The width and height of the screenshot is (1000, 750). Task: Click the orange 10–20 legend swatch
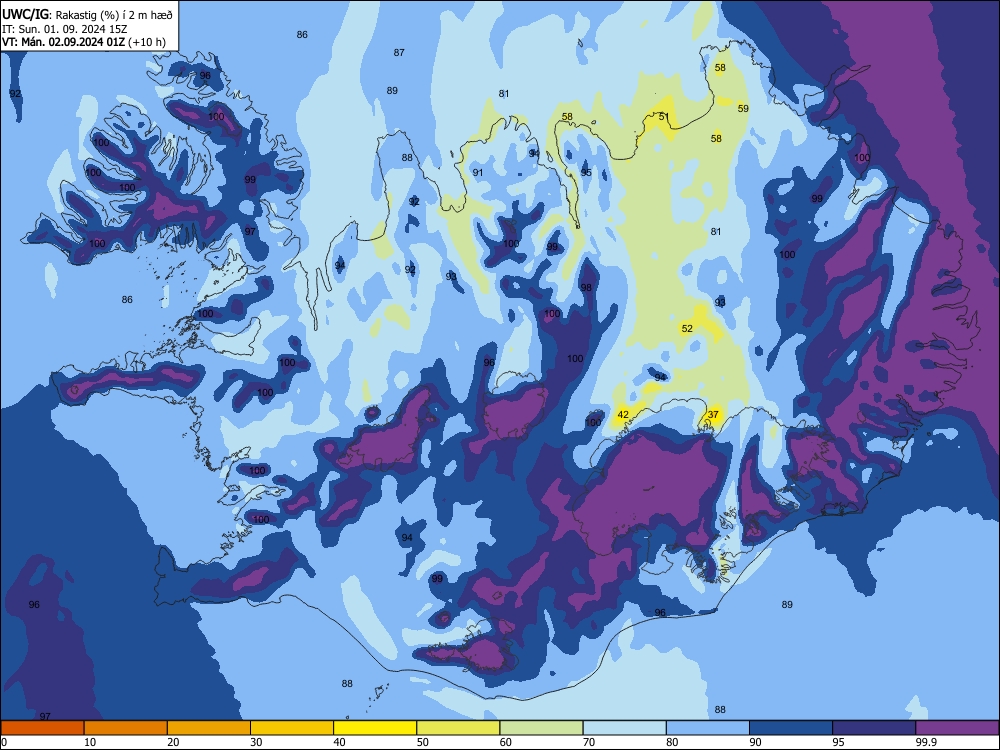(126, 728)
